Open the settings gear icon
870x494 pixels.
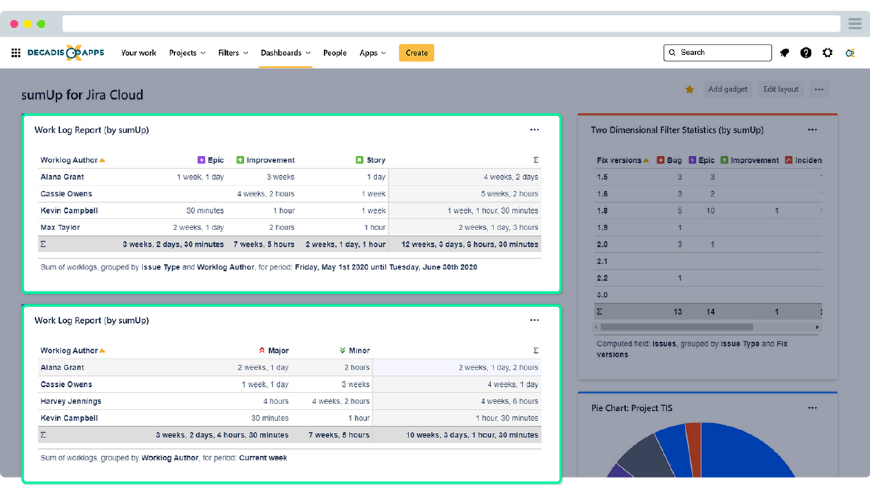pyautogui.click(x=827, y=53)
